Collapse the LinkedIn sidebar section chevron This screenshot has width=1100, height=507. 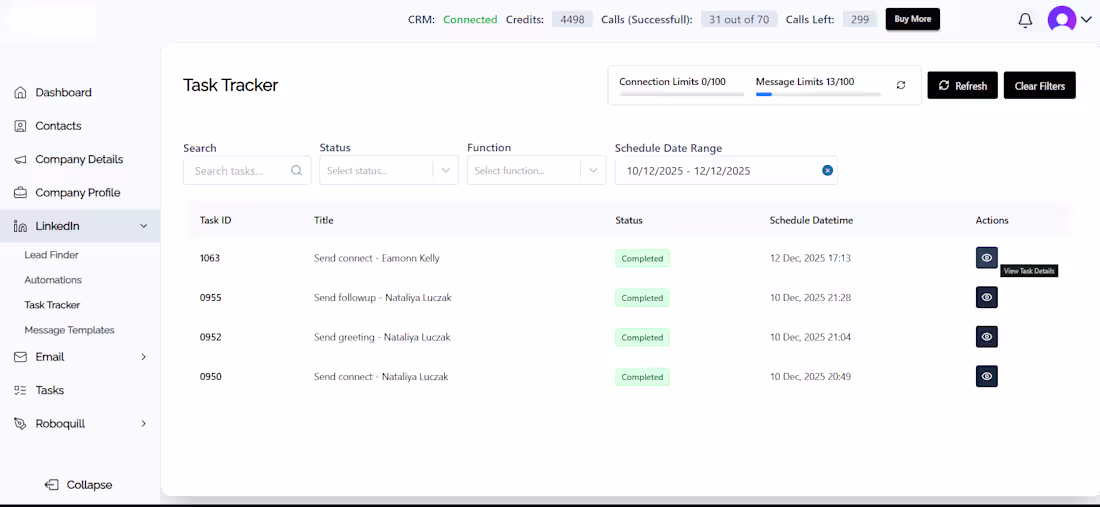coord(144,226)
